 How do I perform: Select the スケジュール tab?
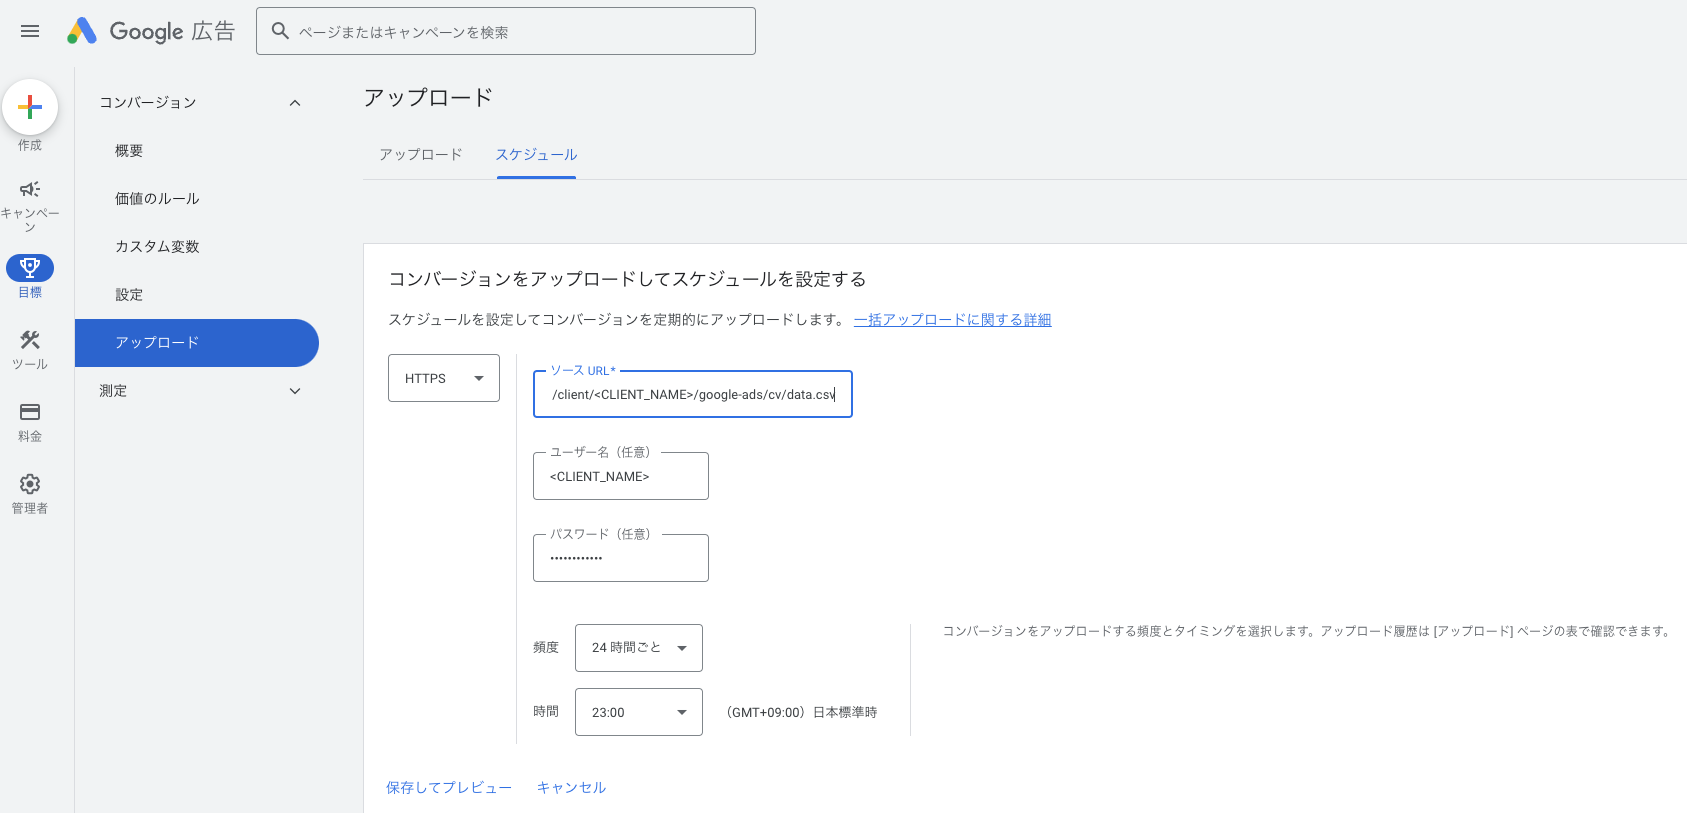[x=537, y=155]
